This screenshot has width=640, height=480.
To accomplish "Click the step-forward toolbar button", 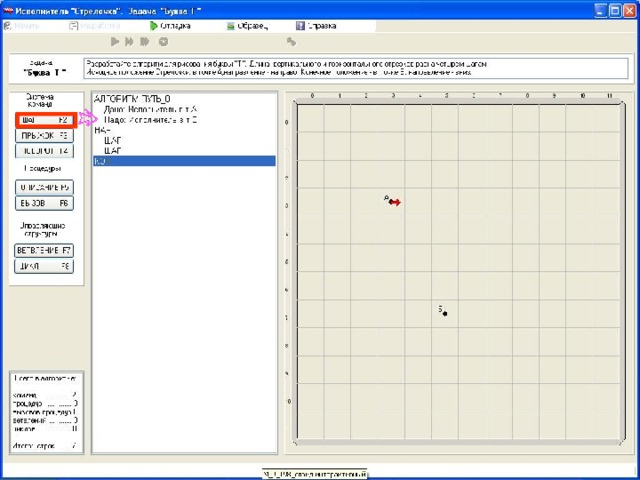I will pyautogui.click(x=129, y=42).
